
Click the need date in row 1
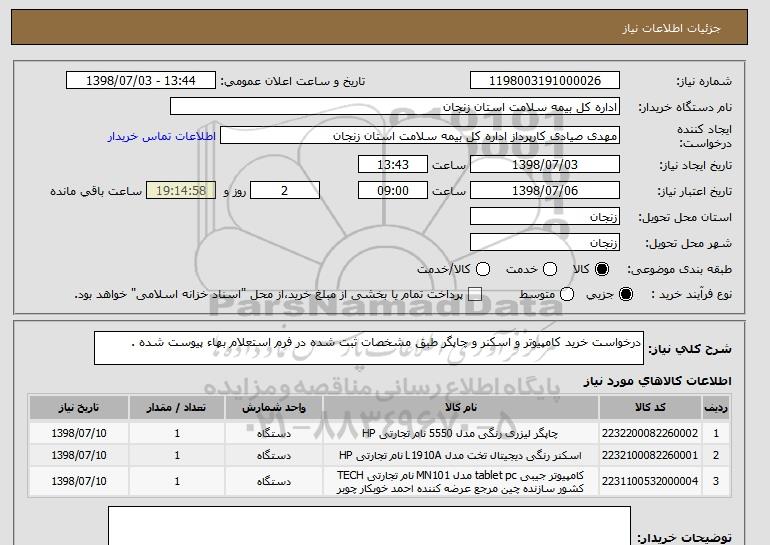pos(79,433)
